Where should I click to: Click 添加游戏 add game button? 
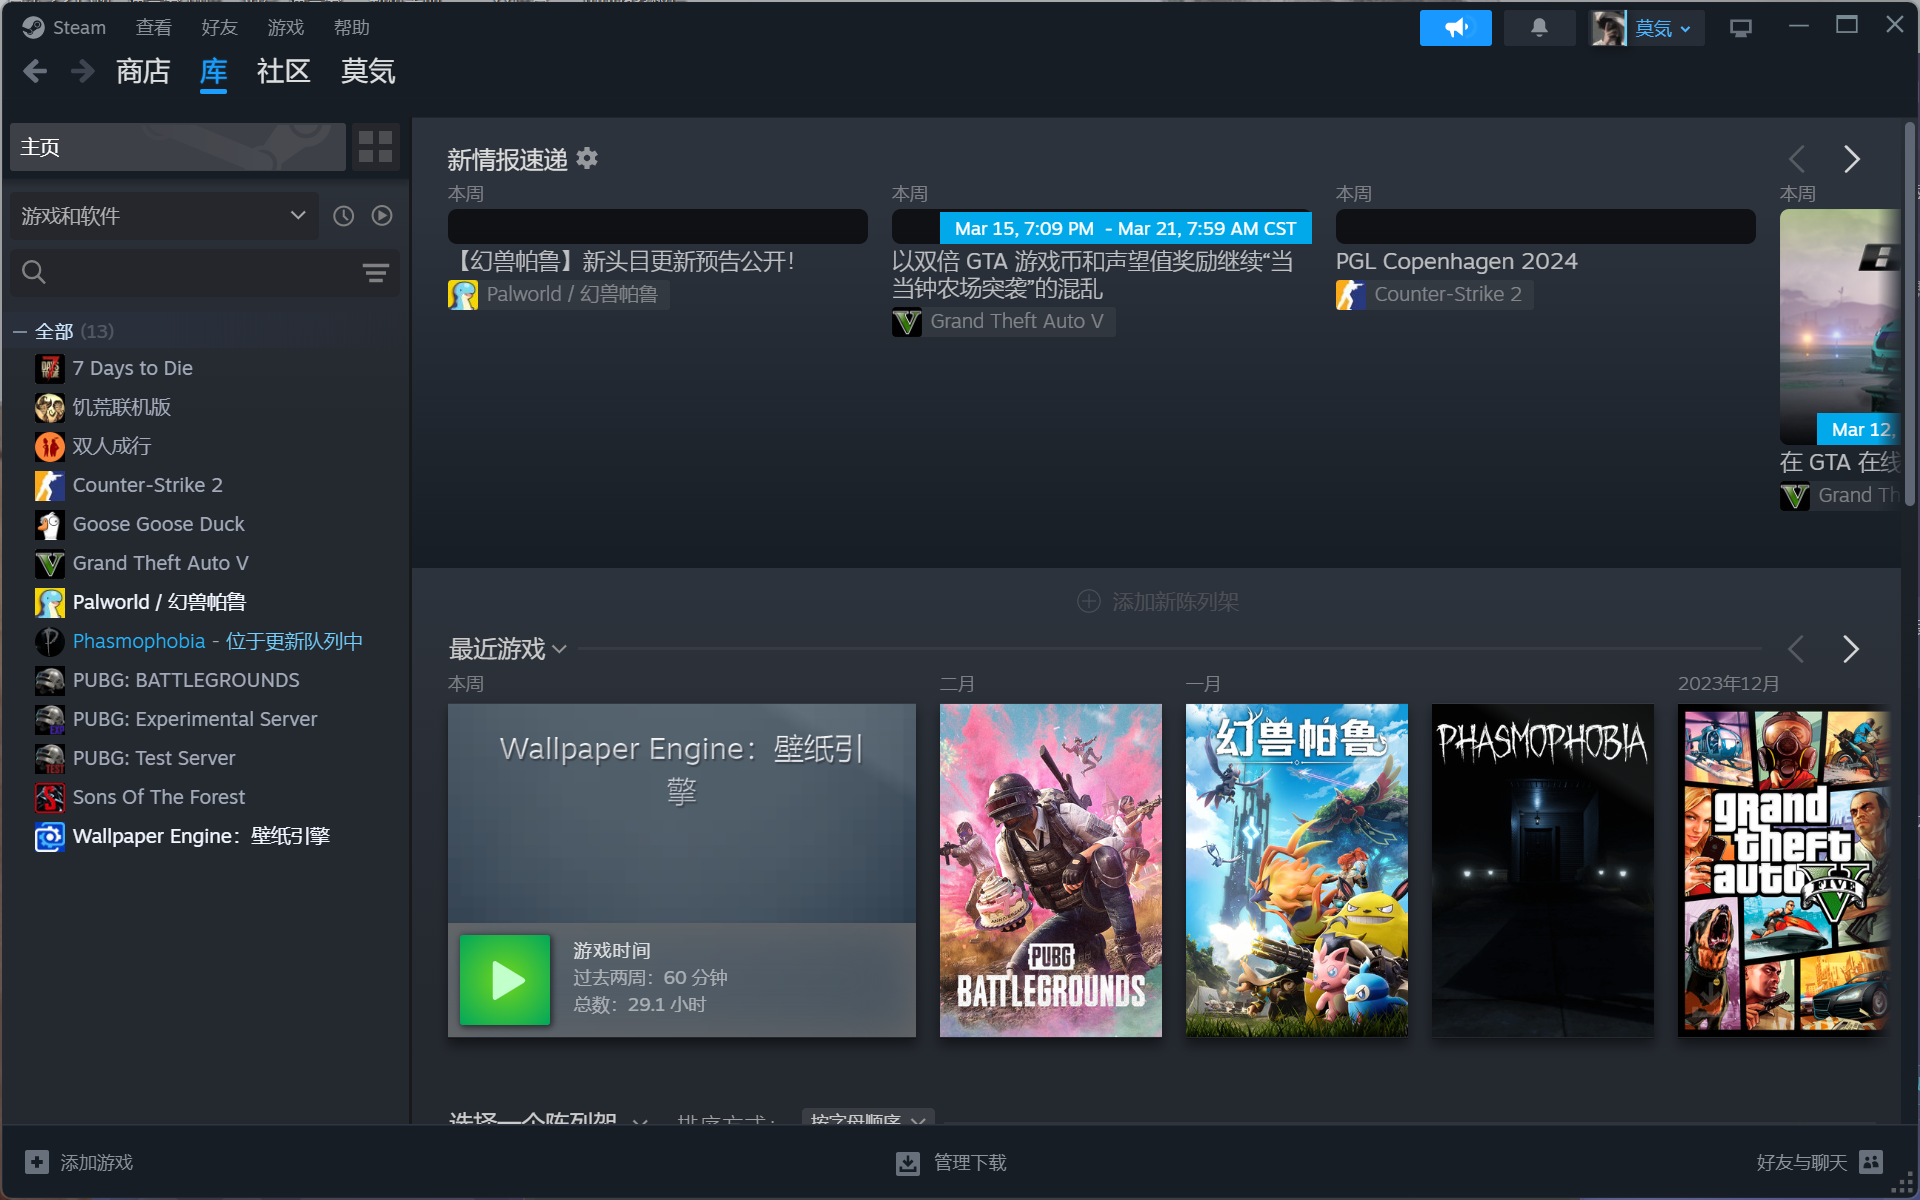[x=79, y=1162]
